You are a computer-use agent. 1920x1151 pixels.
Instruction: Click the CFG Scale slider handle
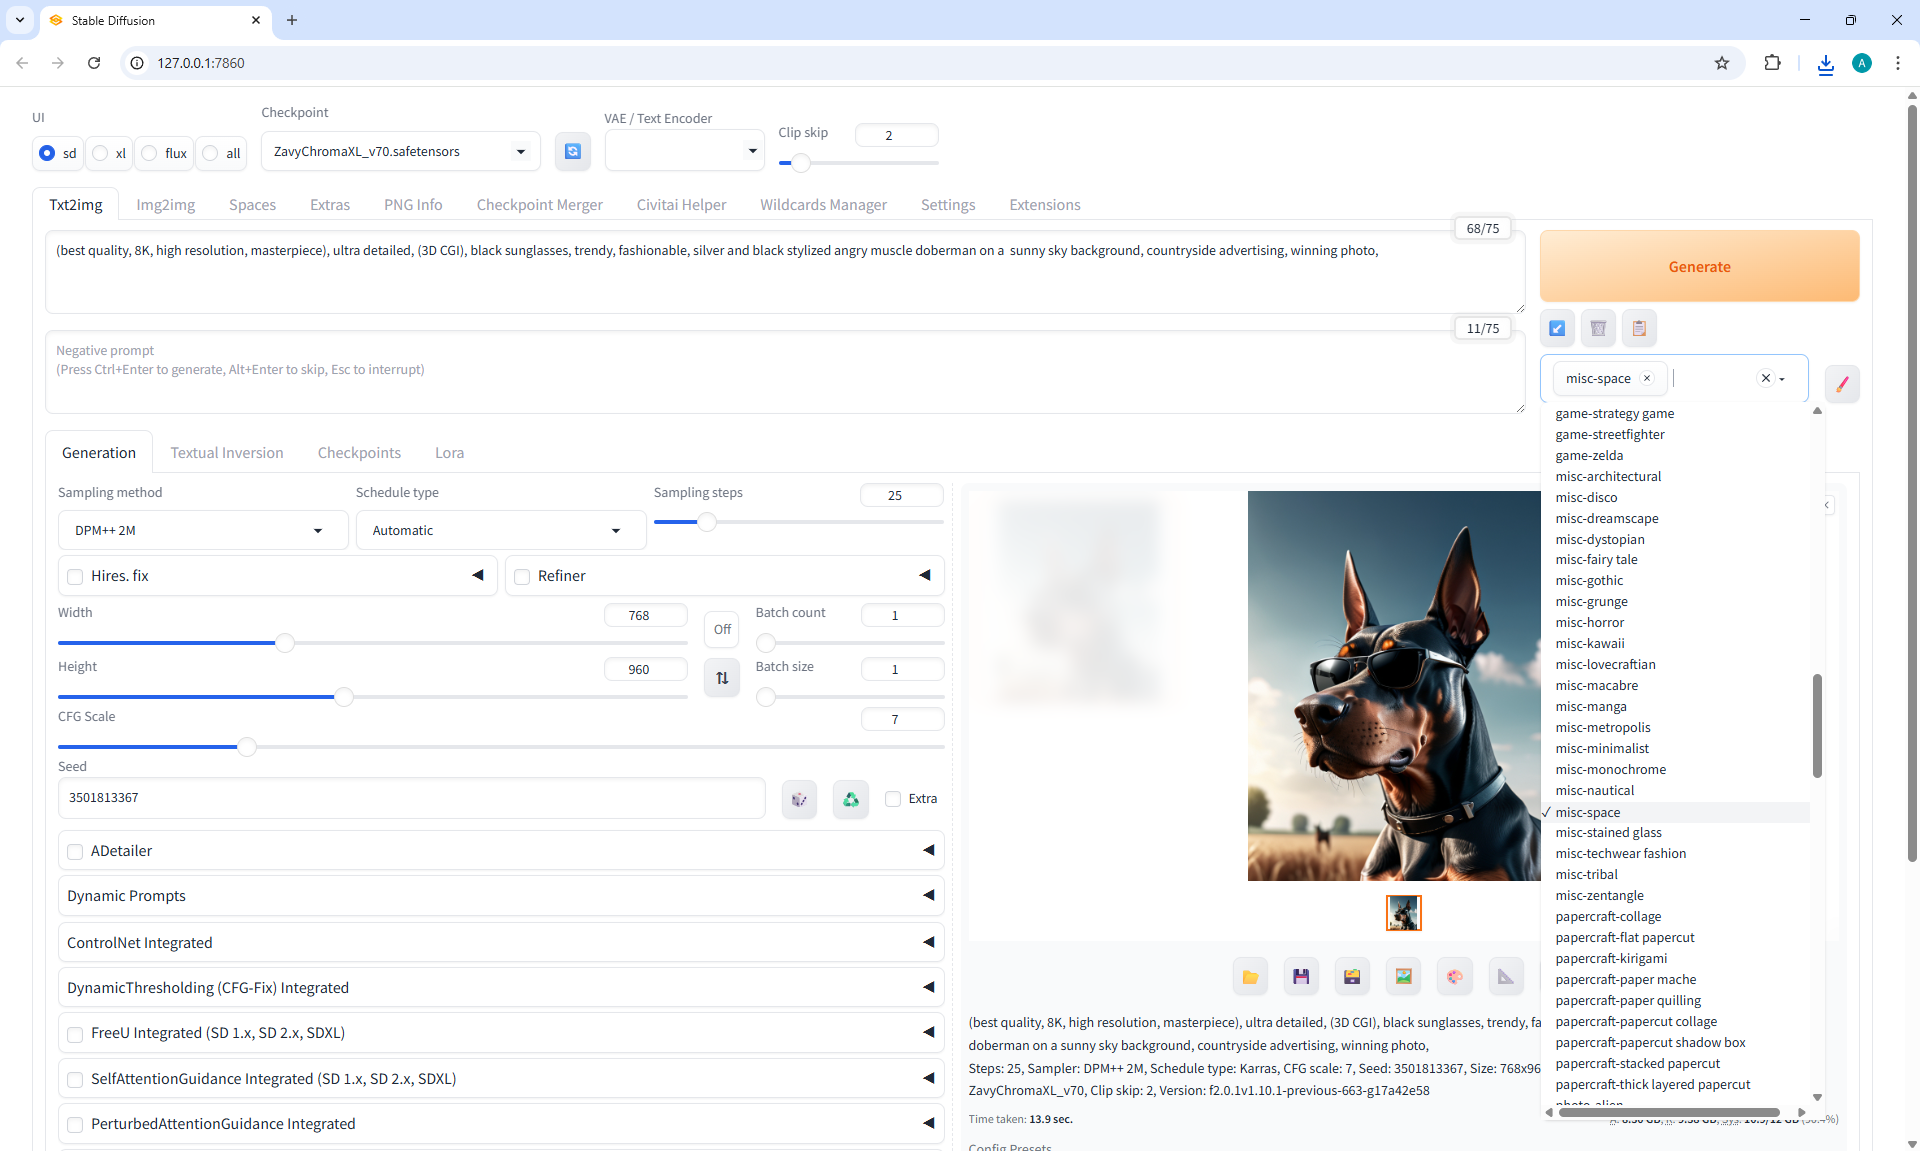(x=246, y=746)
